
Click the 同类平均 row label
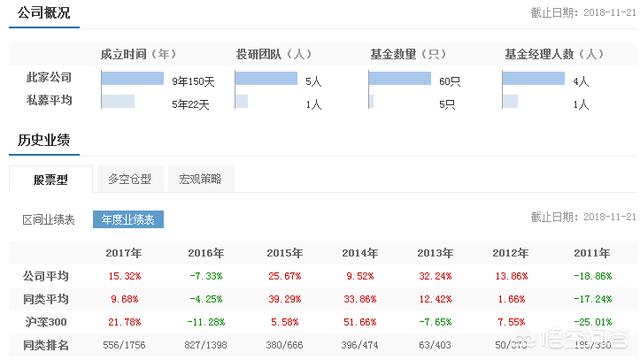click(46, 299)
